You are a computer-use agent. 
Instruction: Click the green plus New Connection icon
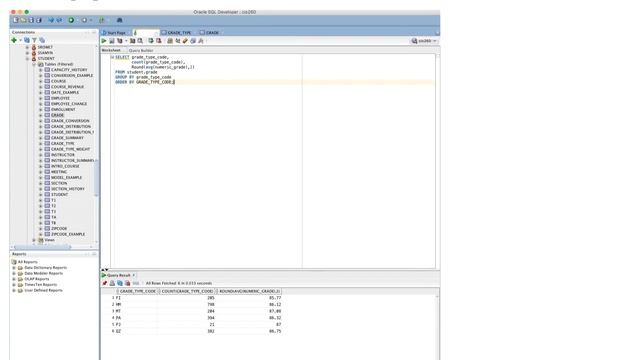14,40
